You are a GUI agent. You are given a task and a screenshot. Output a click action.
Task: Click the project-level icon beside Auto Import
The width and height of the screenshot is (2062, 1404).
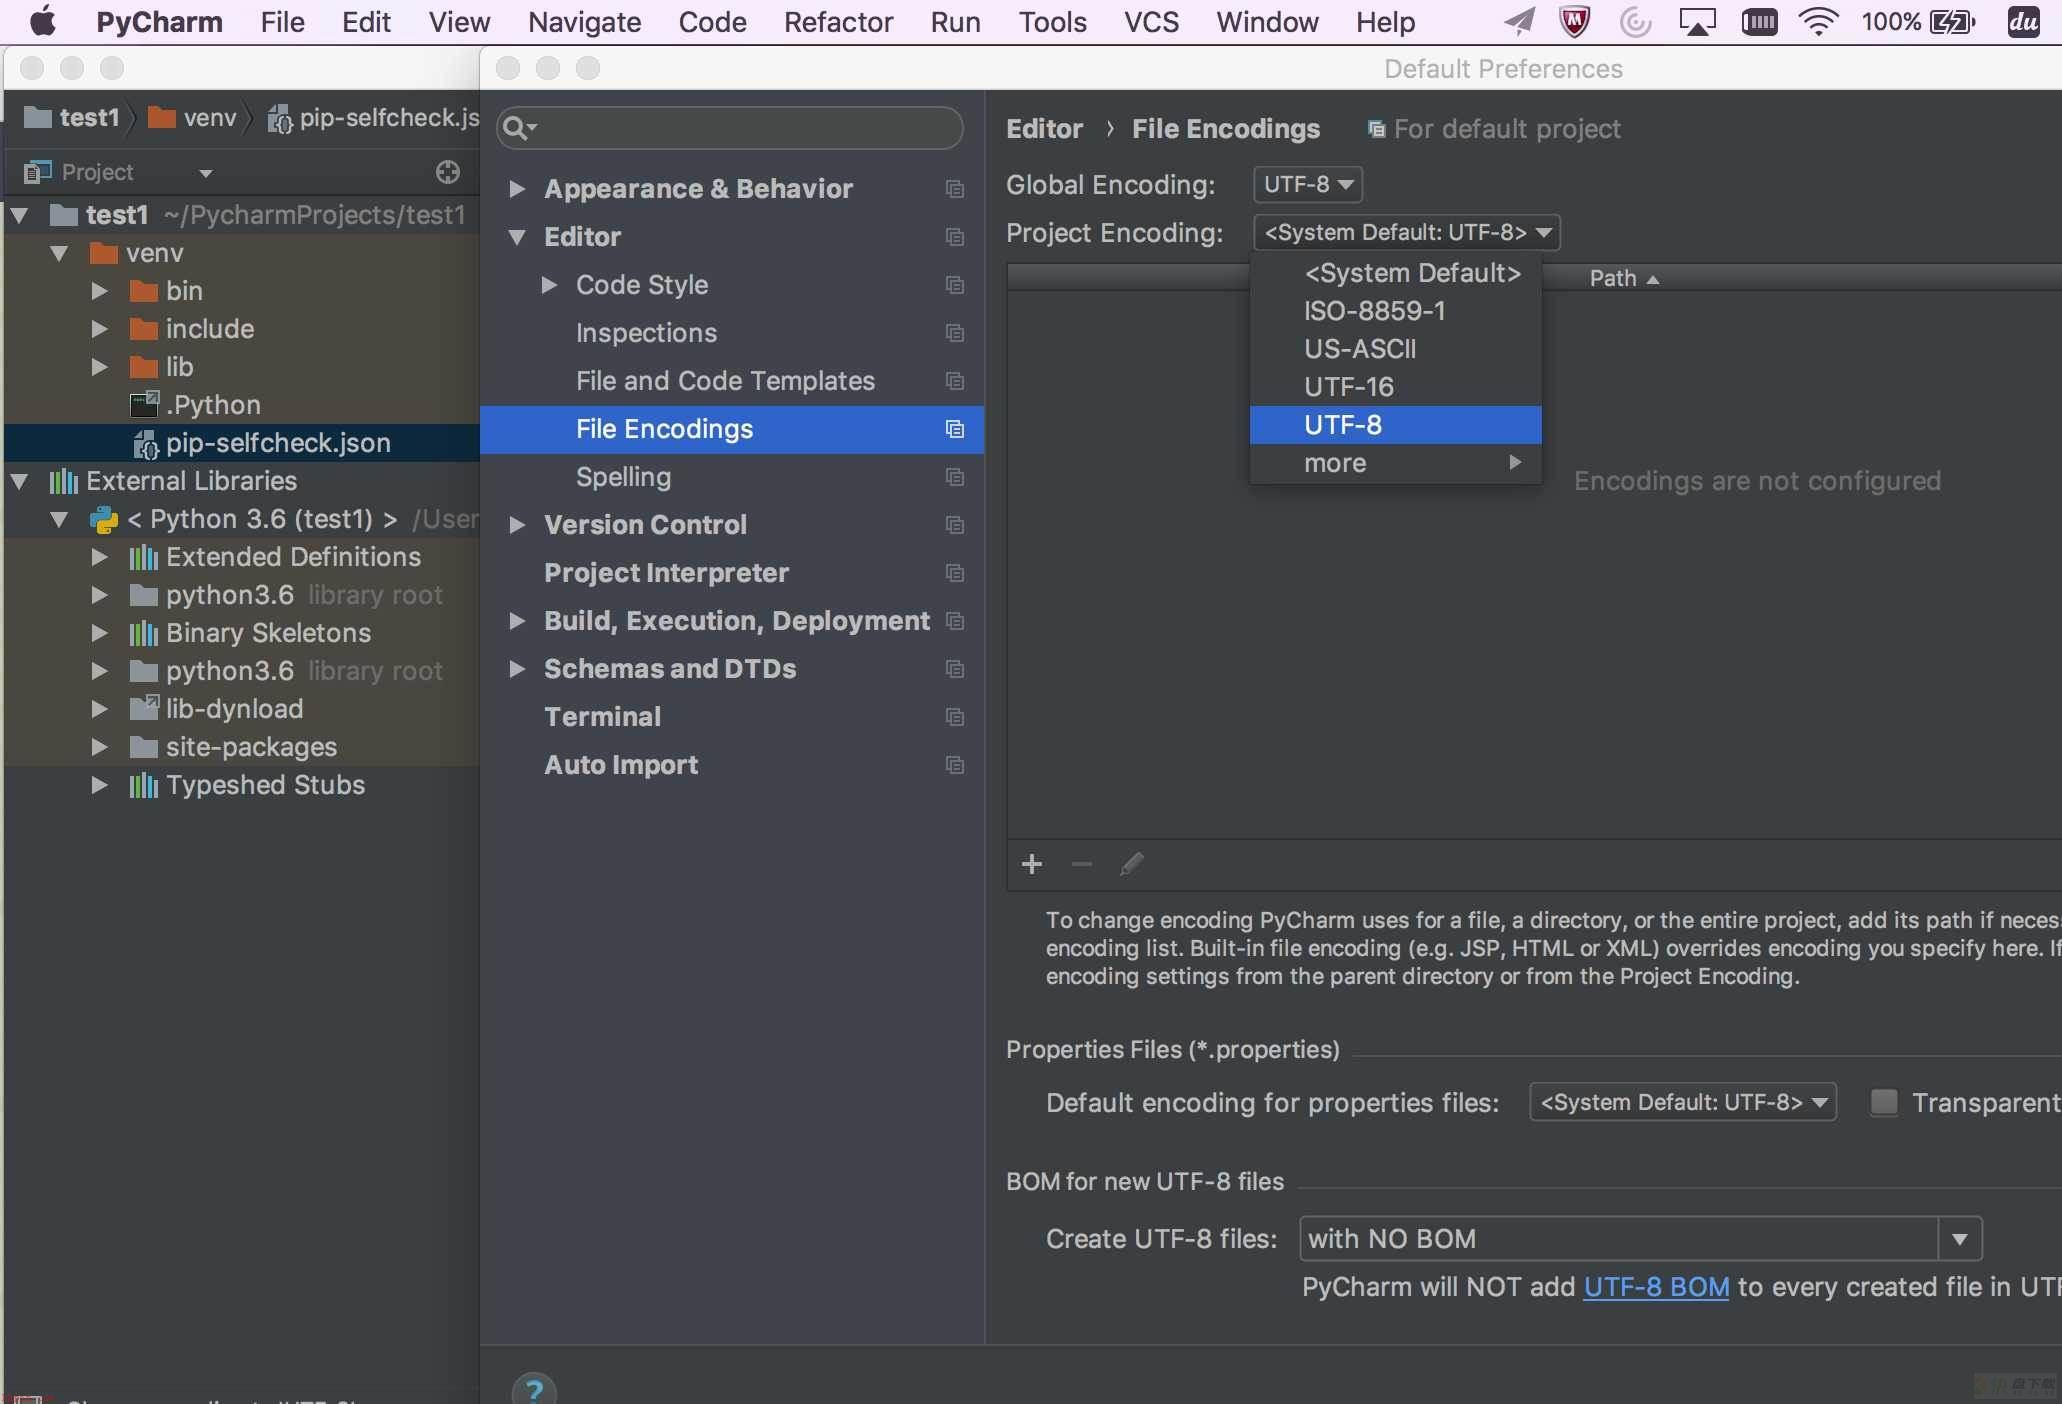coord(955,765)
